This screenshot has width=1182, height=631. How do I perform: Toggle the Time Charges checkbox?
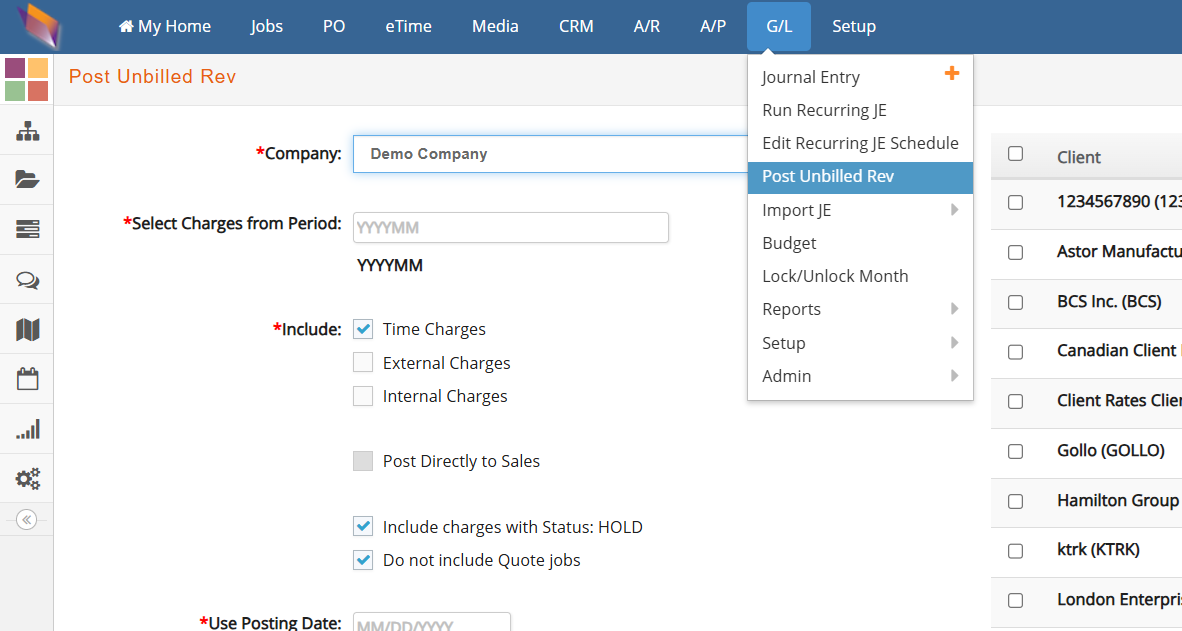click(x=363, y=329)
